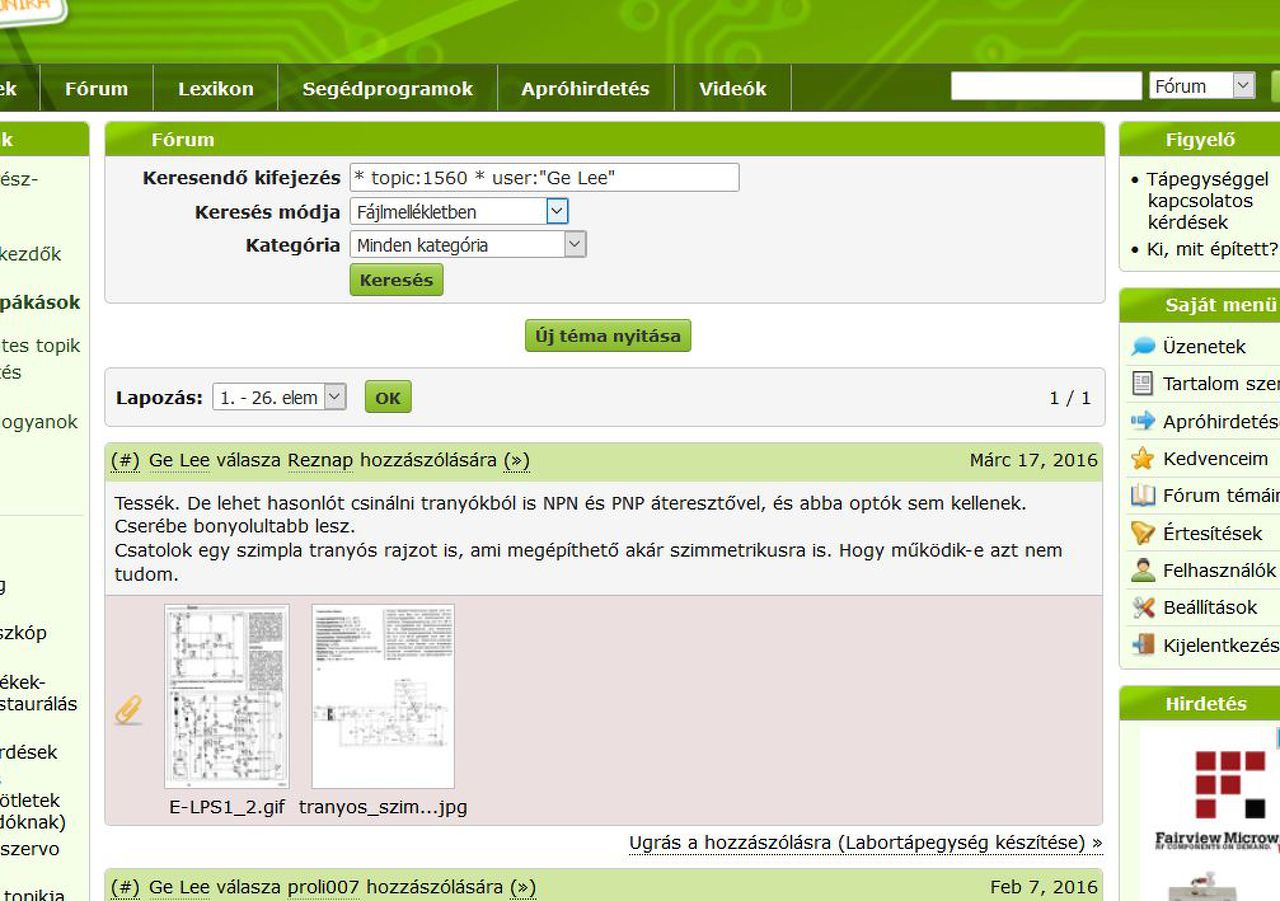Open Reznap user link

click(x=320, y=461)
